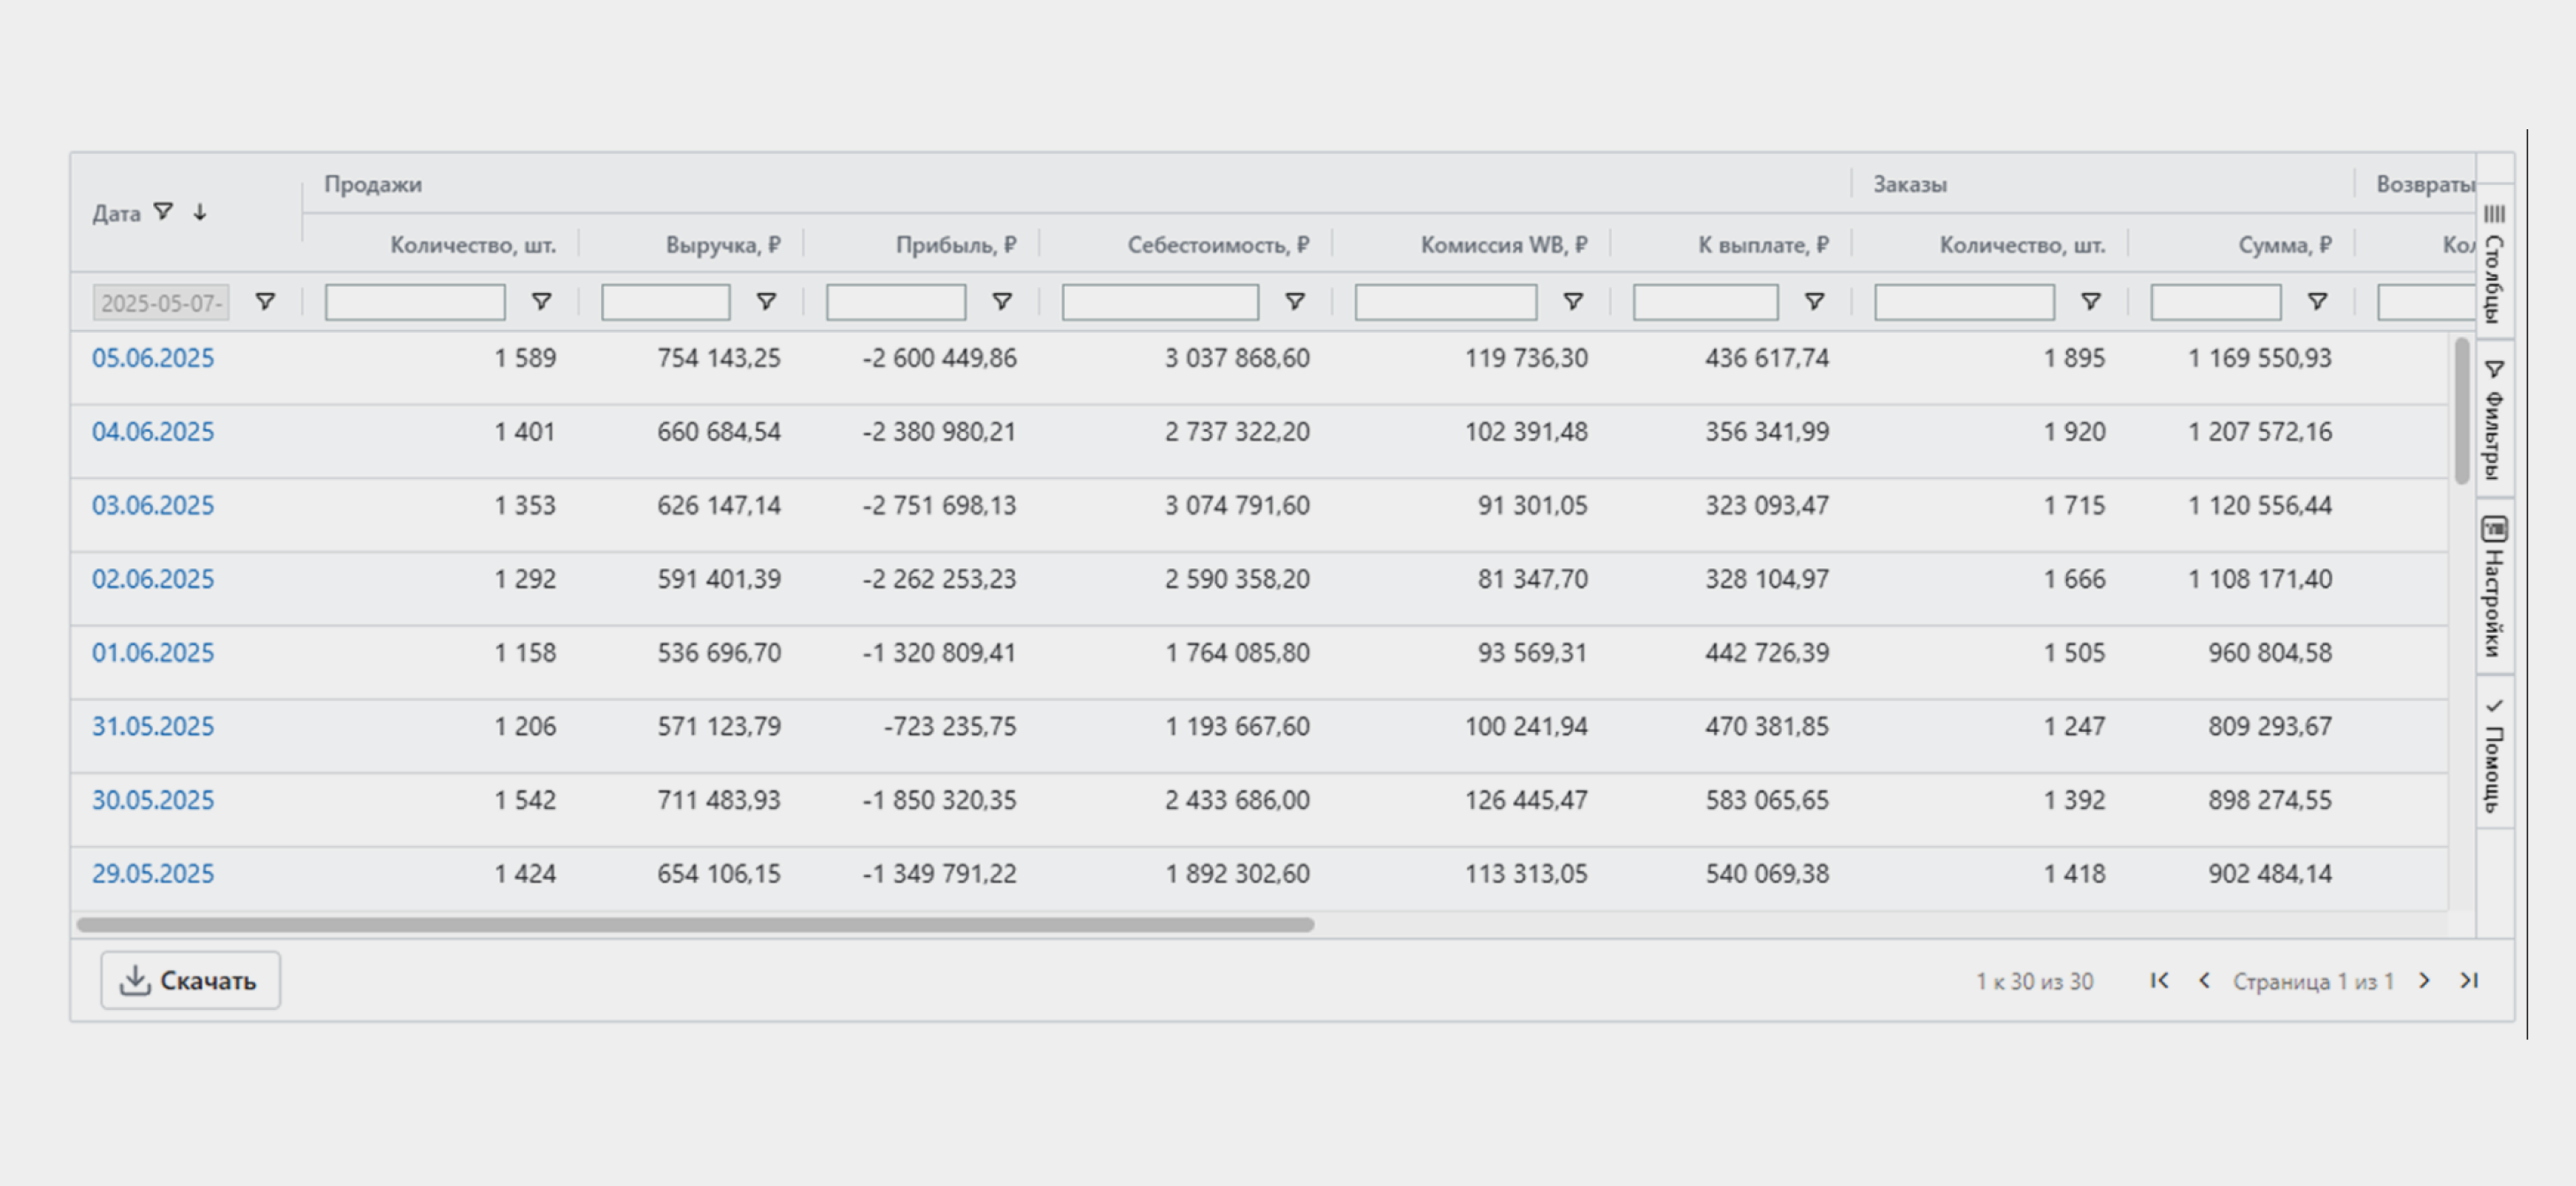Open filter options for Комиссия WB column
The height and width of the screenshot is (1186, 2576).
(1572, 301)
